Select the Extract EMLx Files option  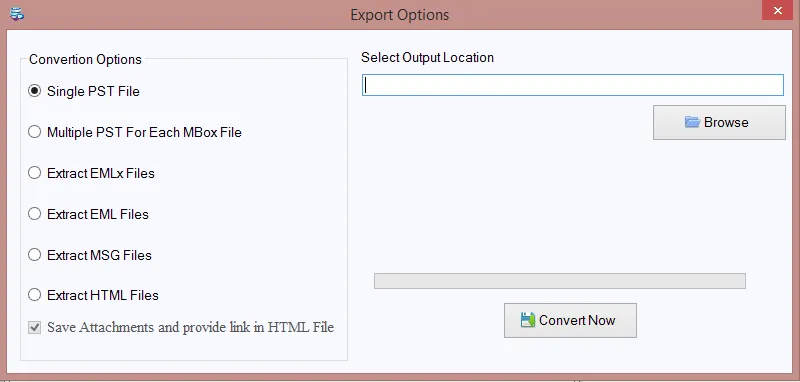tap(34, 173)
